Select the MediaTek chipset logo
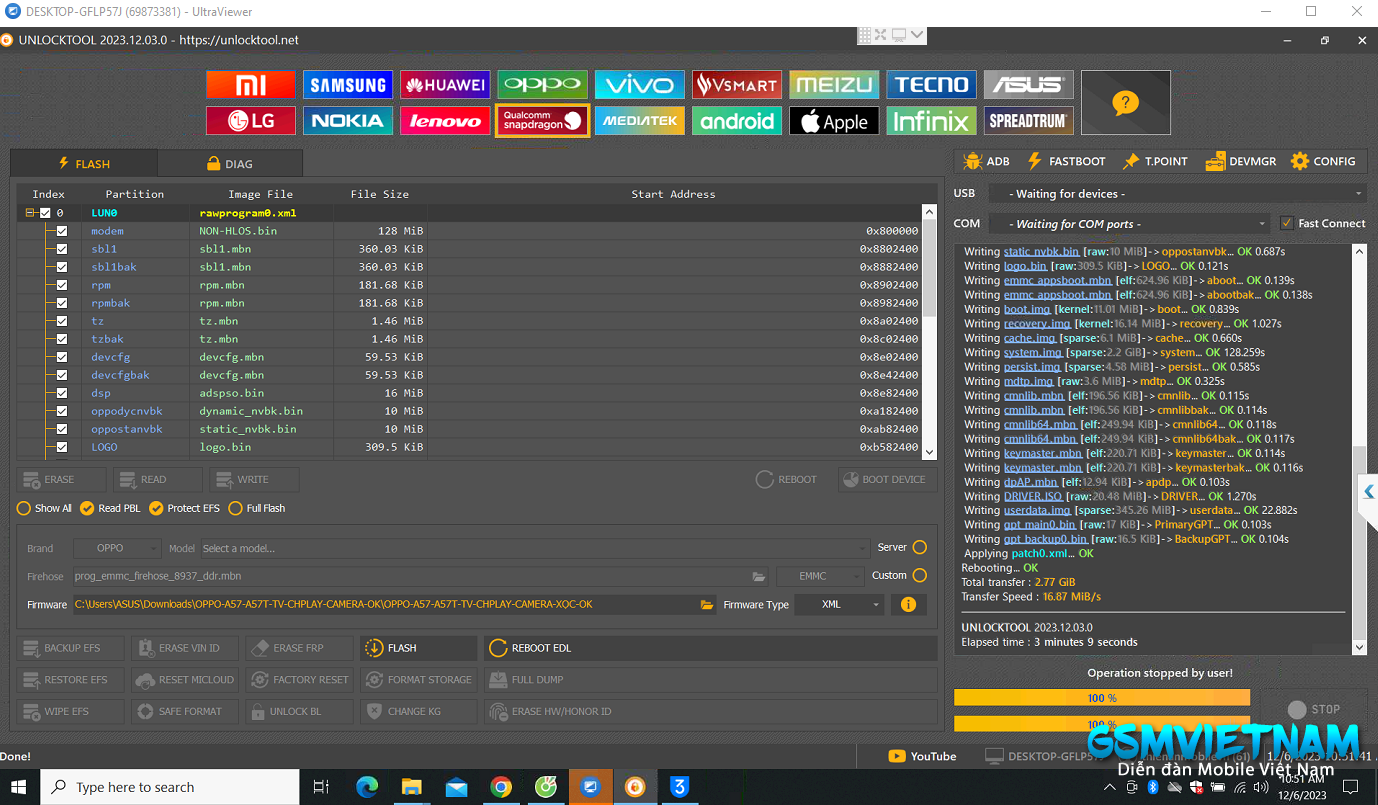Screen dimensions: 1378x805 point(639,121)
